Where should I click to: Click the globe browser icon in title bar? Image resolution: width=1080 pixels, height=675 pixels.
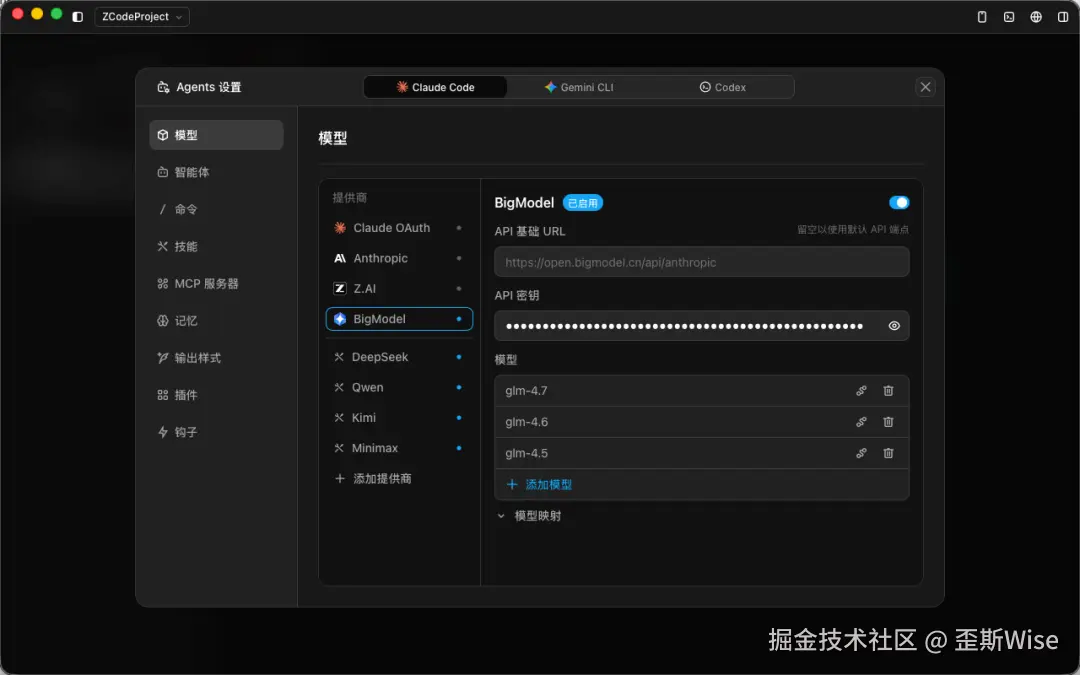1036,17
